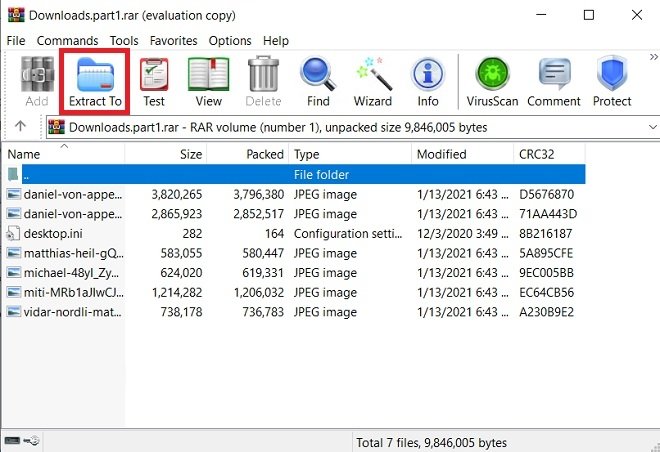Viewport: 660px width, 452px height.
Task: Select daniel-von-appe file sized 2,865,923
Action: 295,214
